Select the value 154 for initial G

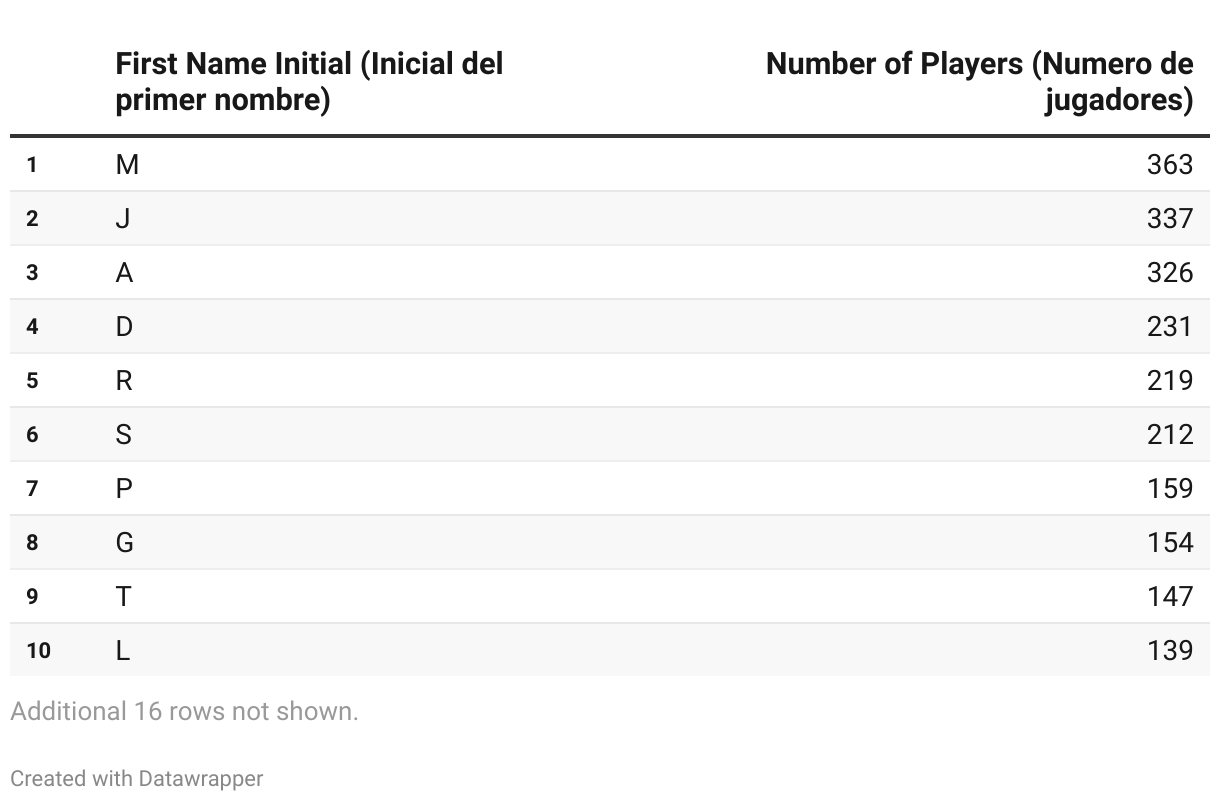pyautogui.click(x=1169, y=543)
